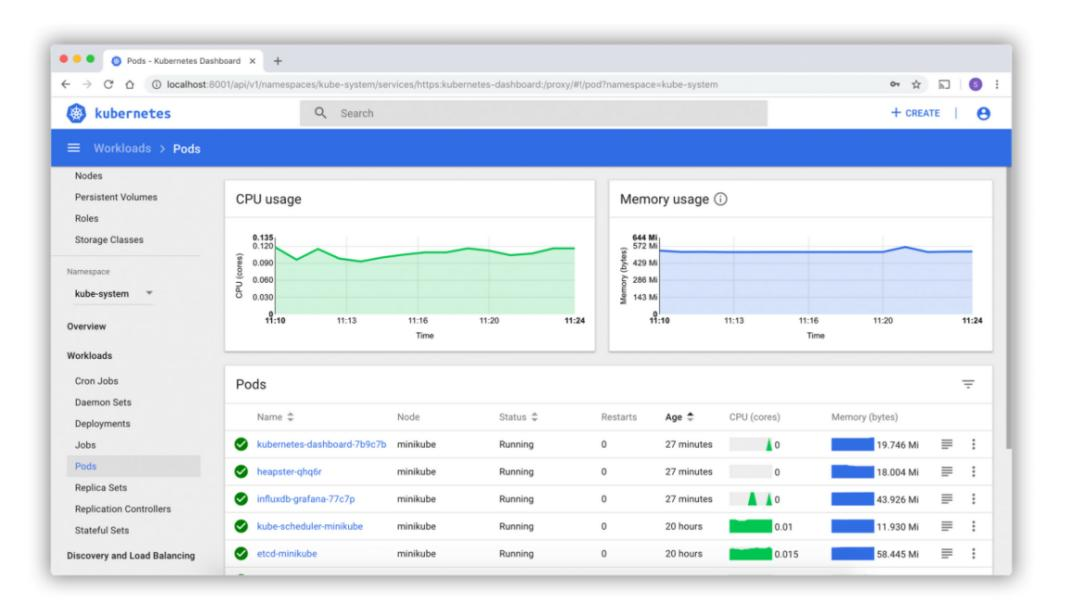Viewport: 1072px width, 615px height.
Task: Select Stateful Sets in sidebar
Action: [x=102, y=530]
